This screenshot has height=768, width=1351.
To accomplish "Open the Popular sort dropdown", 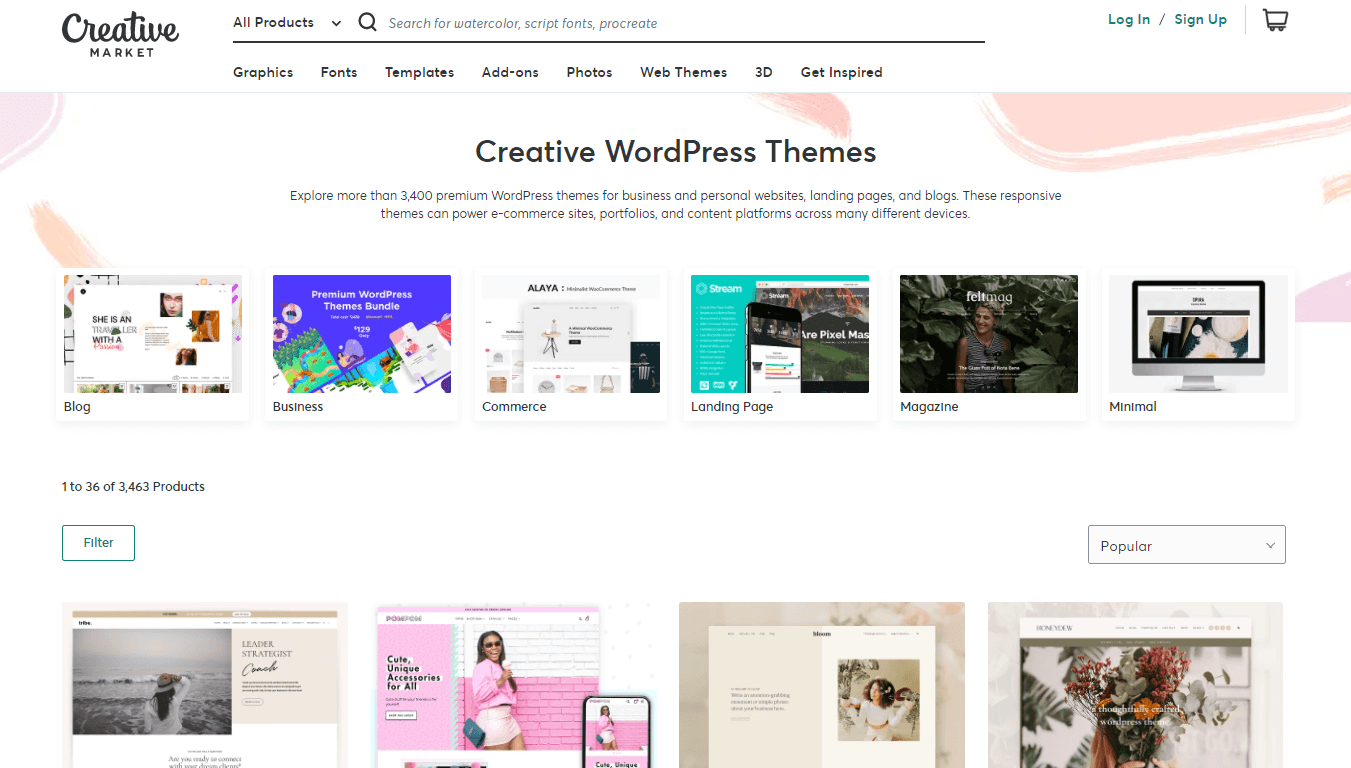I will click(1185, 544).
